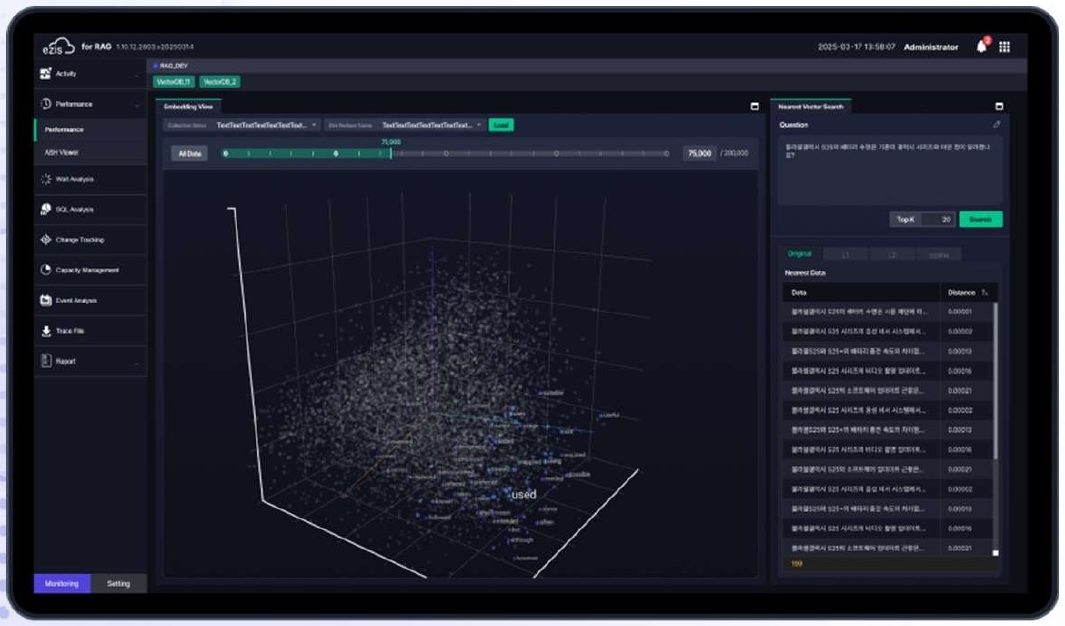This screenshot has width=1065, height=626.
Task: Click the Administrator user name
Action: click(x=931, y=47)
